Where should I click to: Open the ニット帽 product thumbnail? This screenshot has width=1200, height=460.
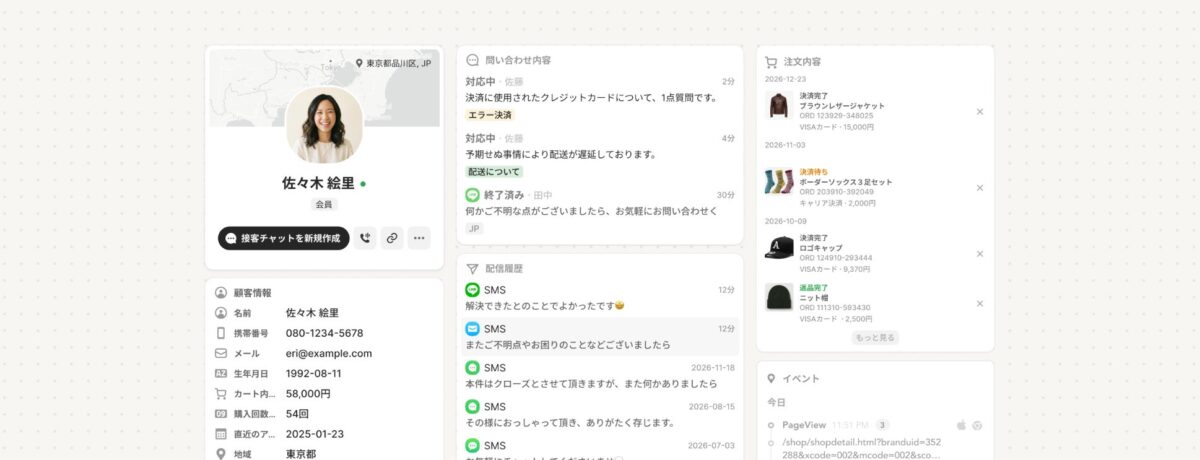click(779, 297)
